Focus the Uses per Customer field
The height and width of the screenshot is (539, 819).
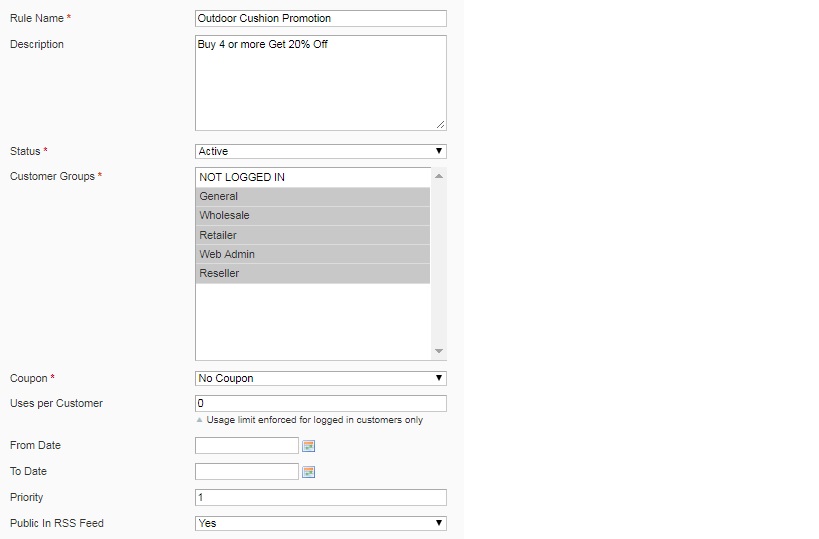point(320,404)
